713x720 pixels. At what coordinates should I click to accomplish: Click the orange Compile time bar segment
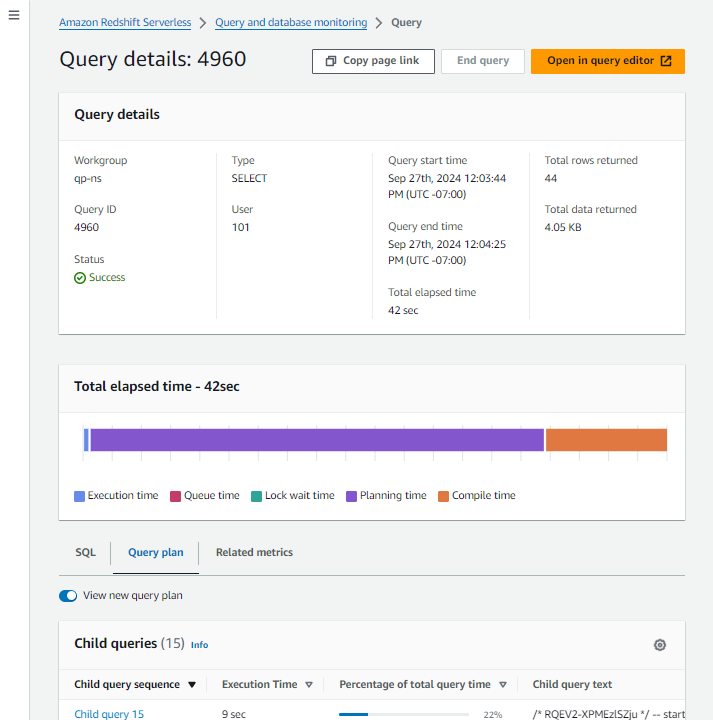pyautogui.click(x=606, y=440)
